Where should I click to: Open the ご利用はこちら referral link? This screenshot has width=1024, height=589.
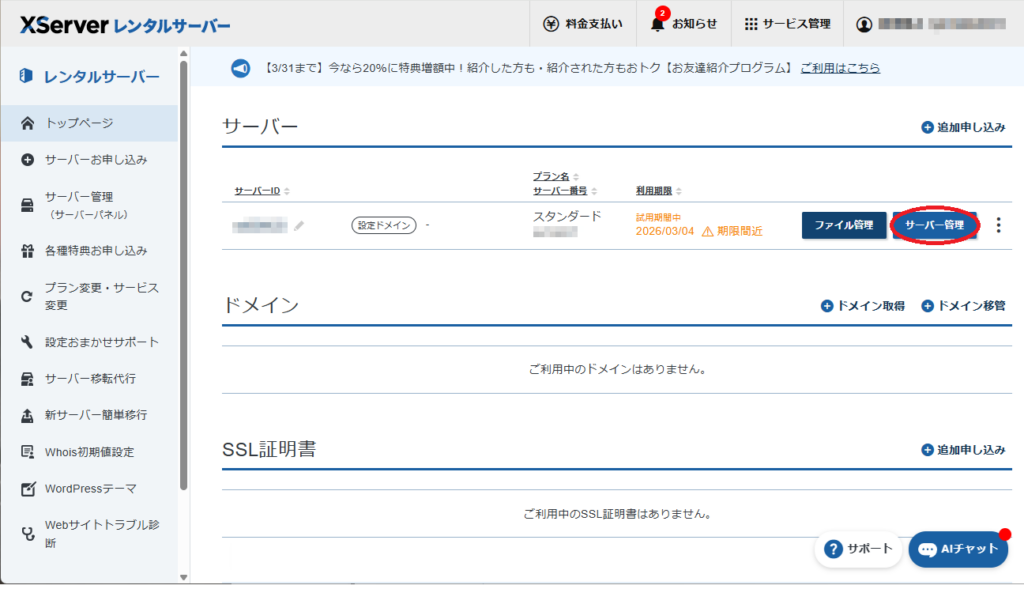pos(838,67)
